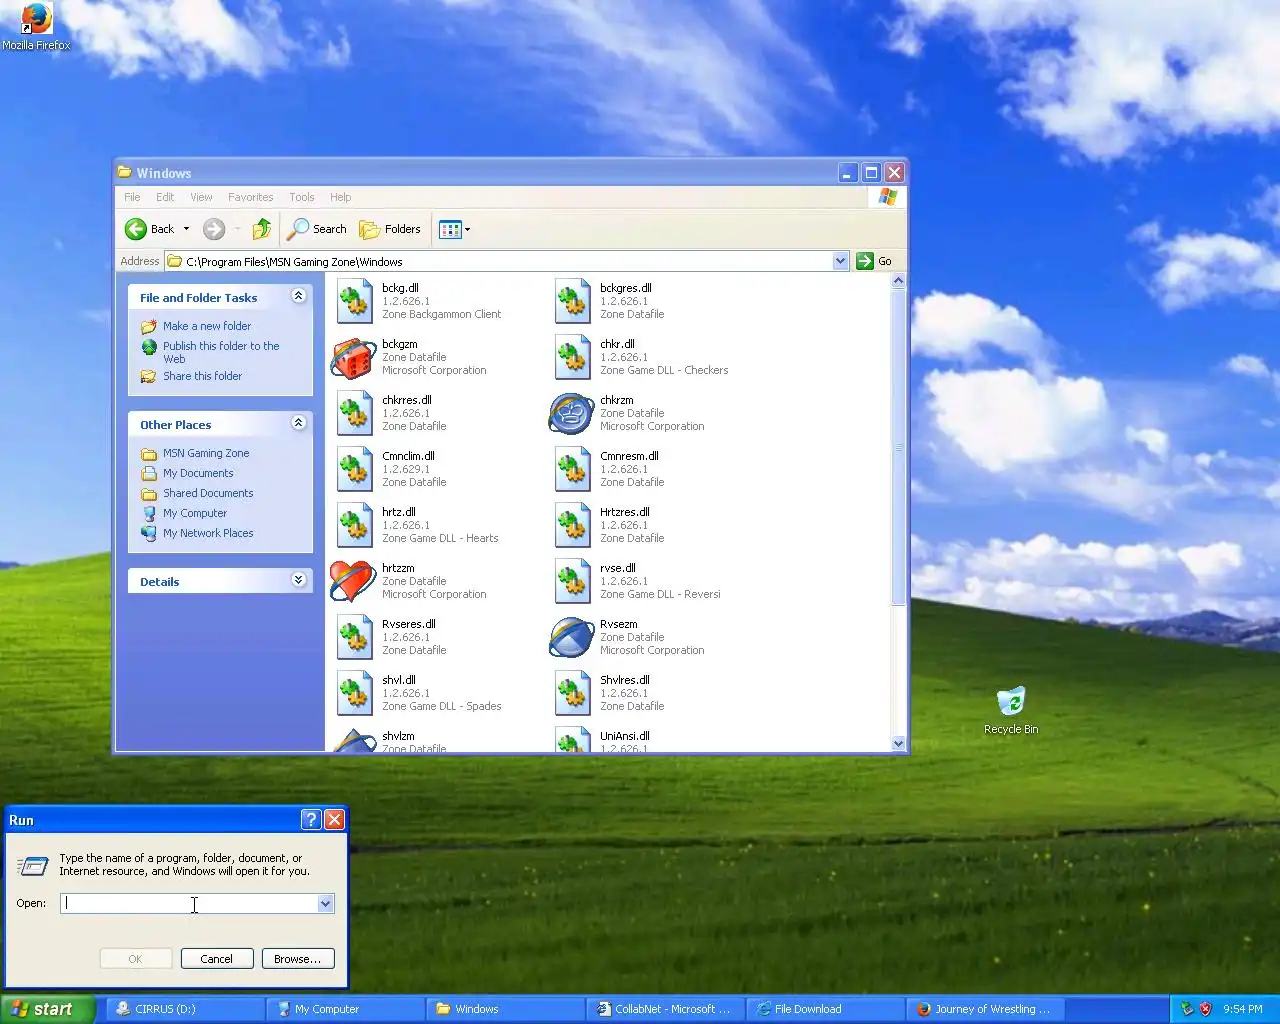
Task: Open Shared Documents from Other Places
Action: coord(208,493)
